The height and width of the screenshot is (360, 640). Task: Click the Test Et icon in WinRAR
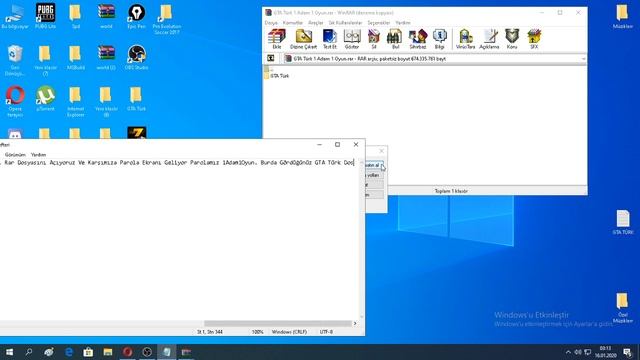330,39
